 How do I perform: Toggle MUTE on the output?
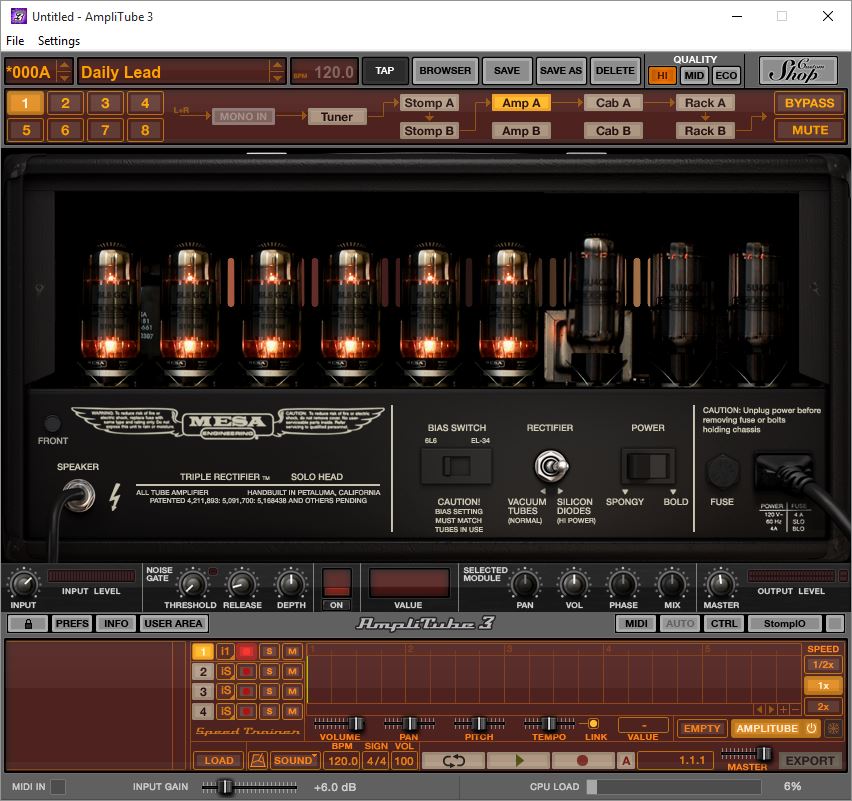[x=809, y=130]
